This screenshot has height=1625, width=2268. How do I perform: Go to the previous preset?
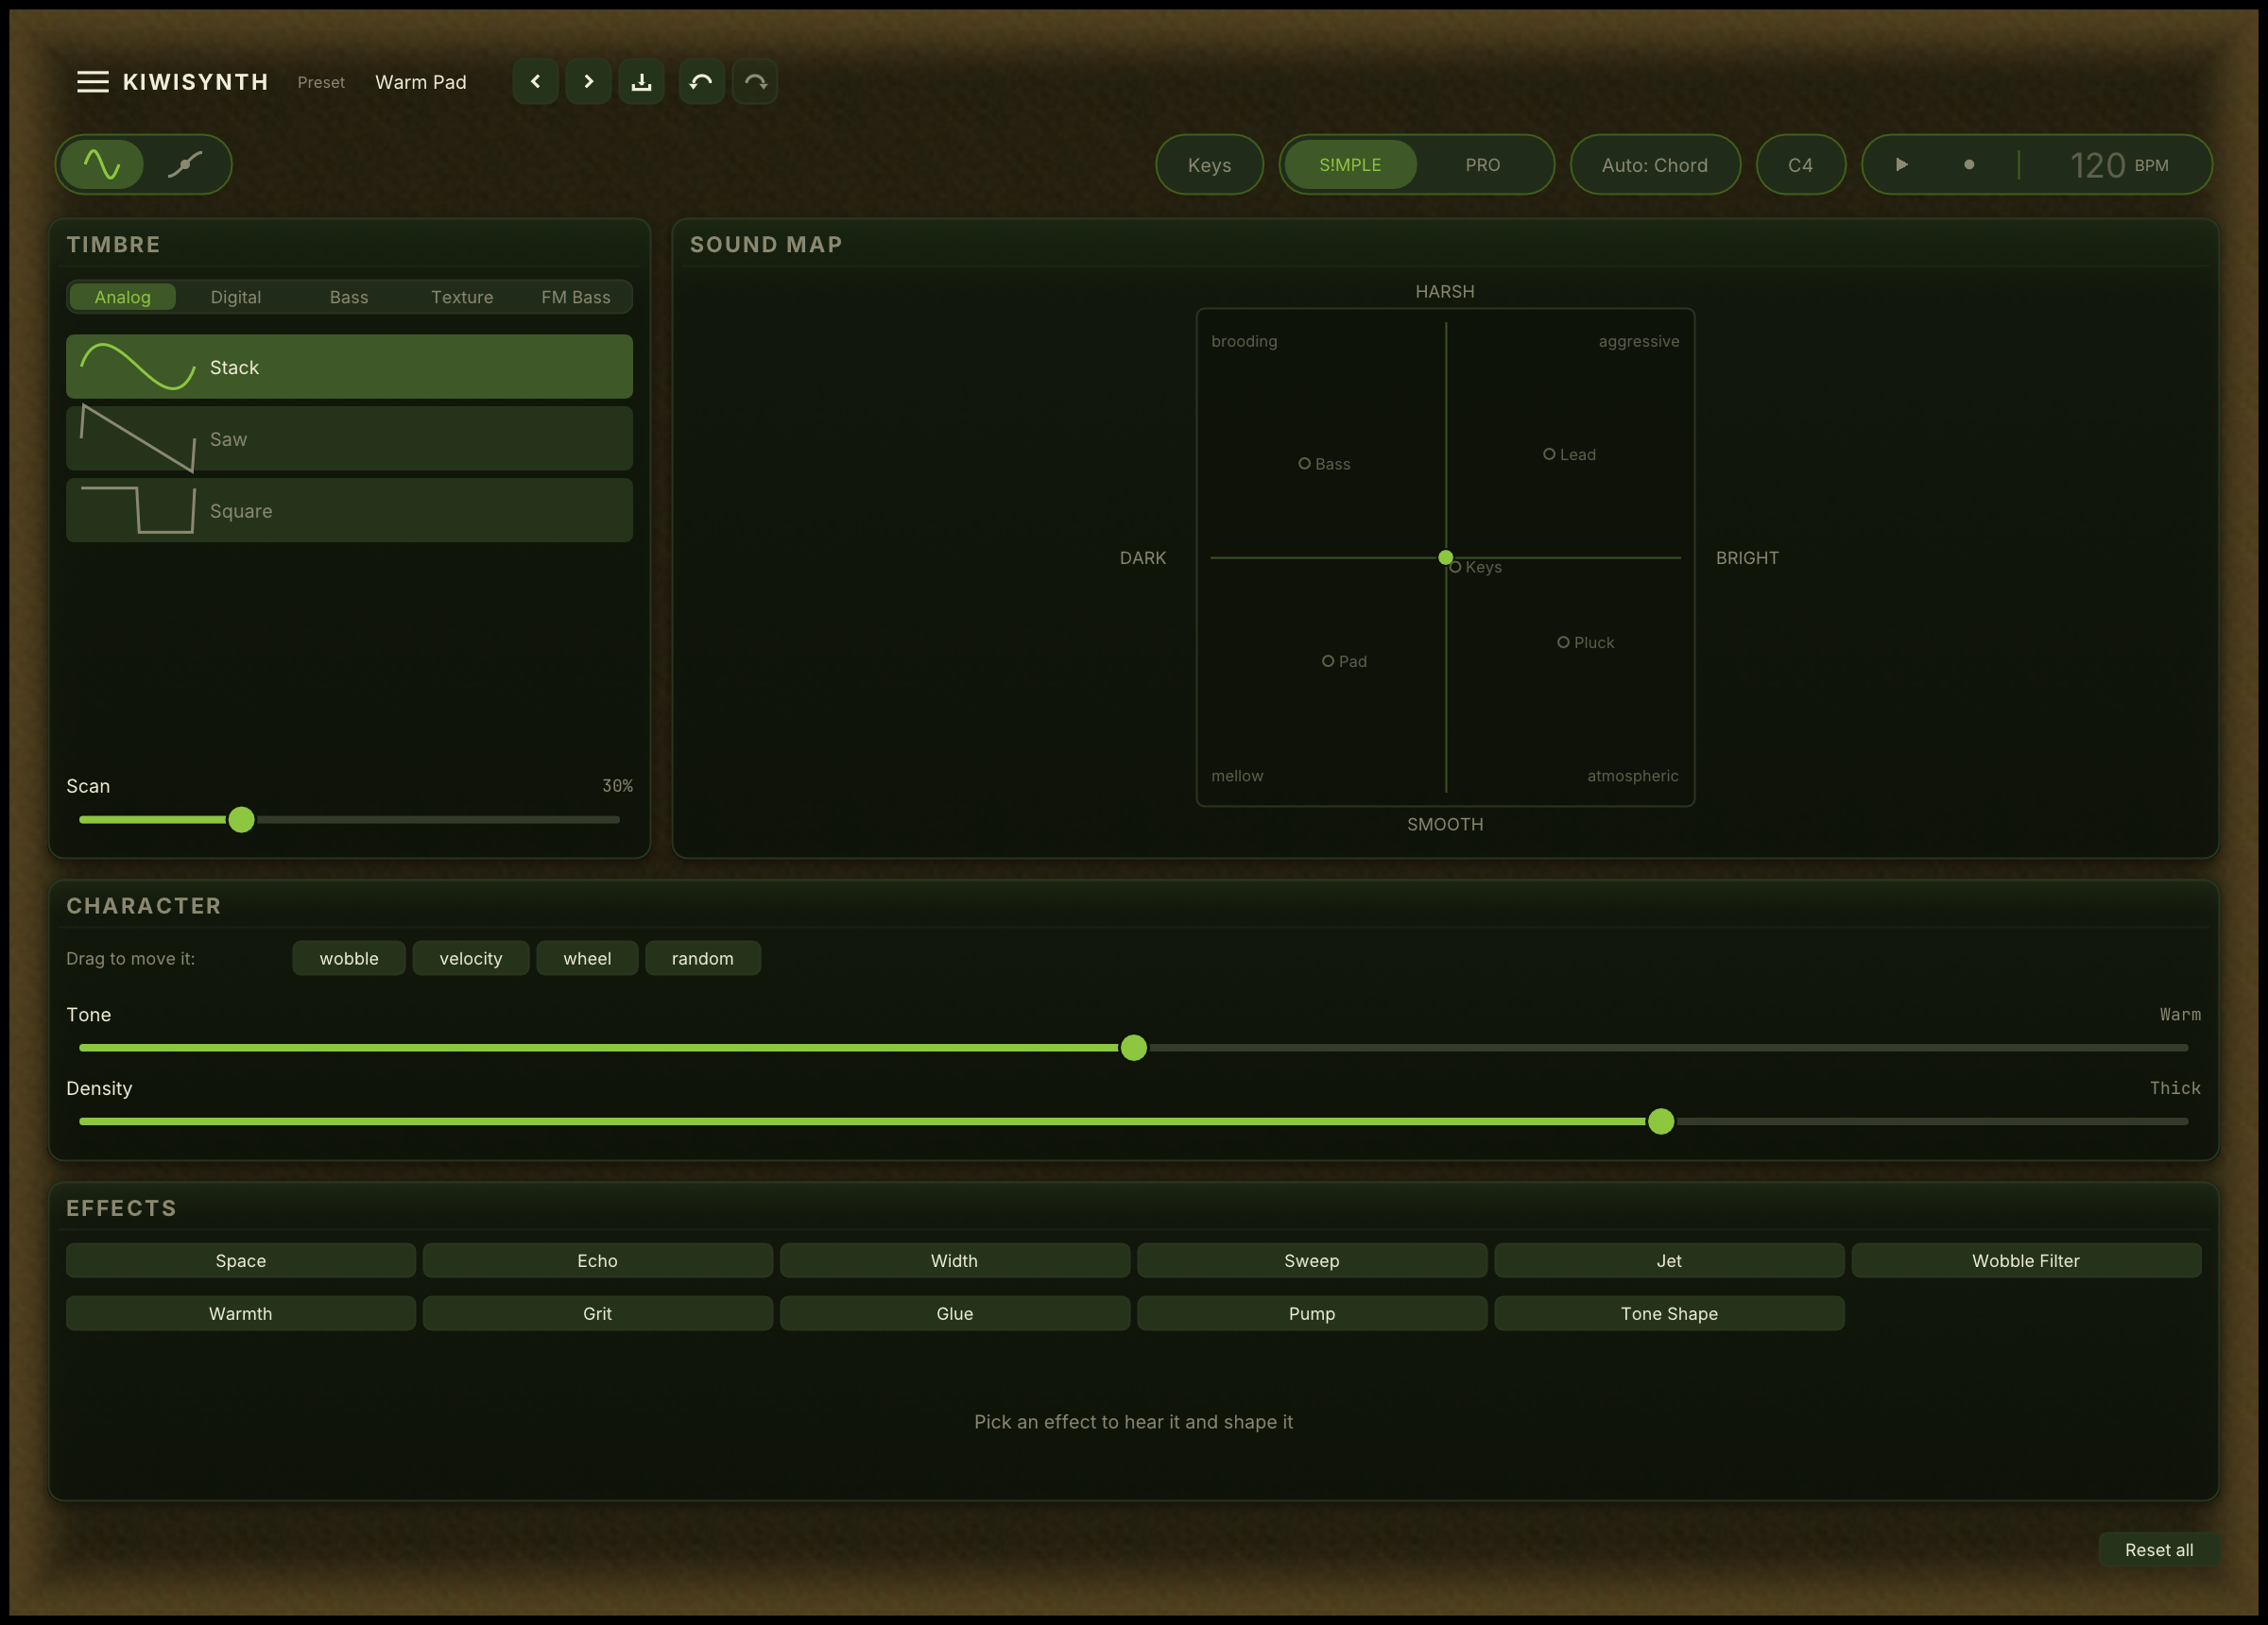[535, 82]
